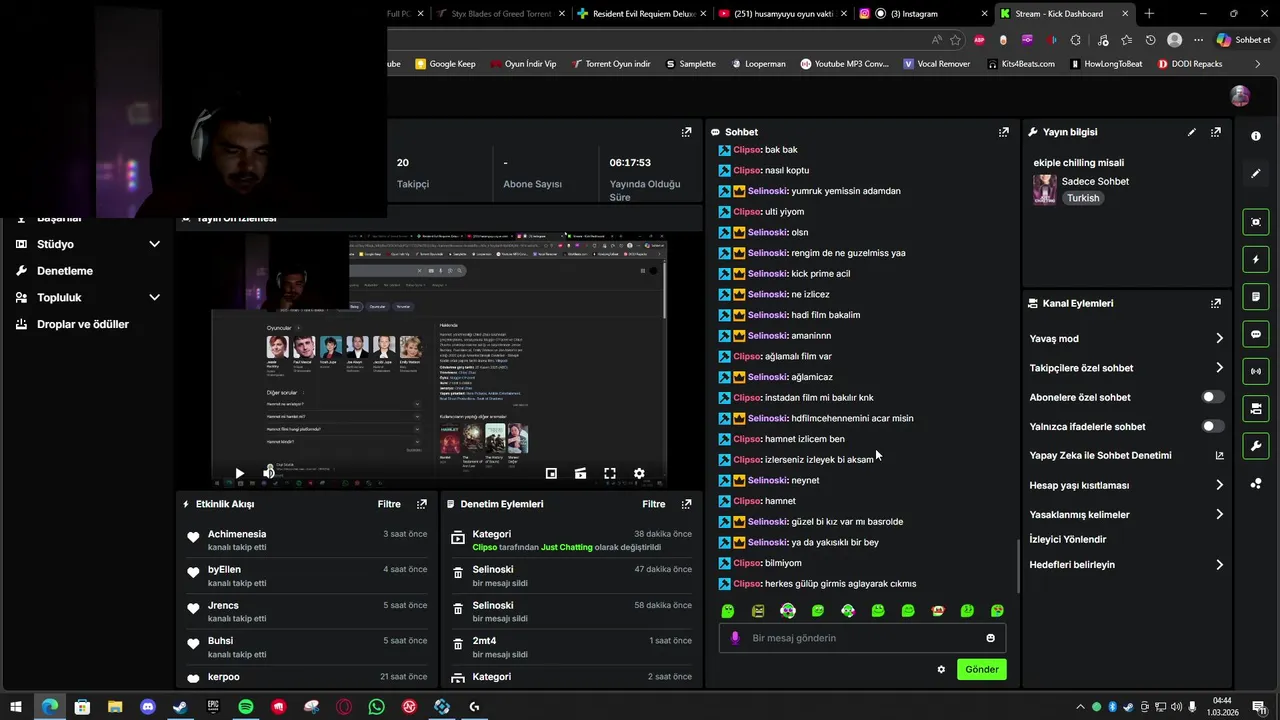This screenshot has width=1280, height=720.
Task: Click the lightning bolt icon in right sidebar
Action: [1256, 260]
